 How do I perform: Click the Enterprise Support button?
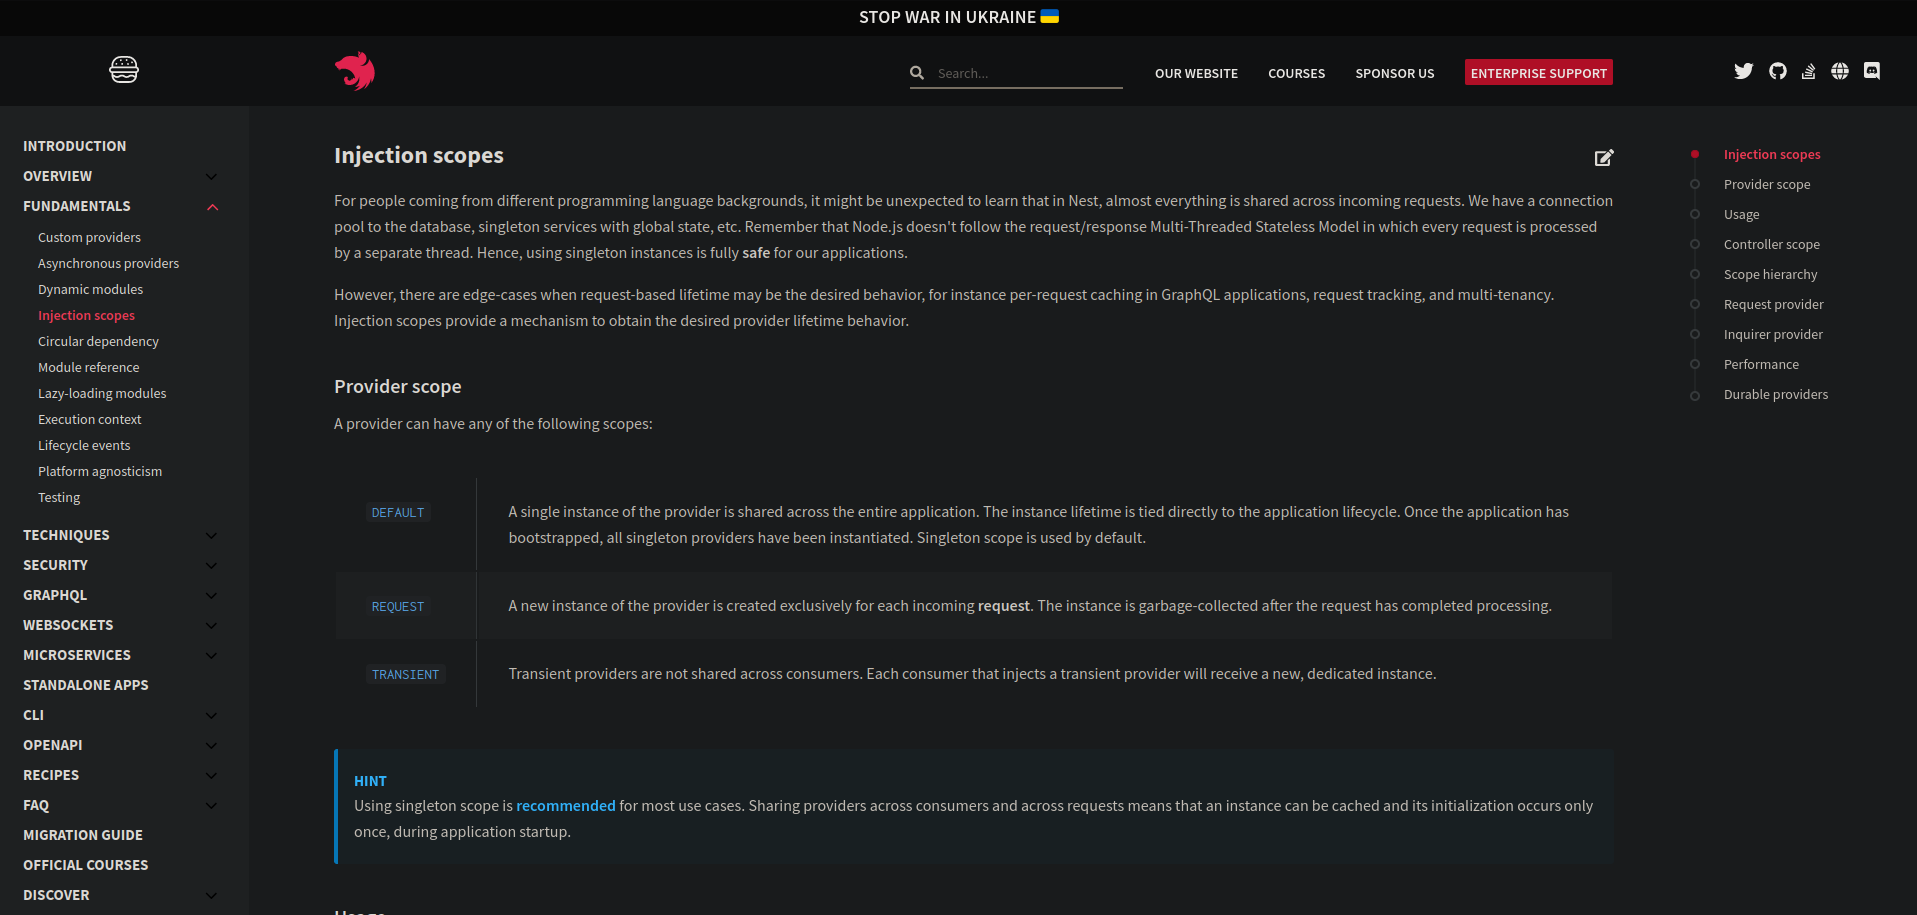pyautogui.click(x=1539, y=73)
